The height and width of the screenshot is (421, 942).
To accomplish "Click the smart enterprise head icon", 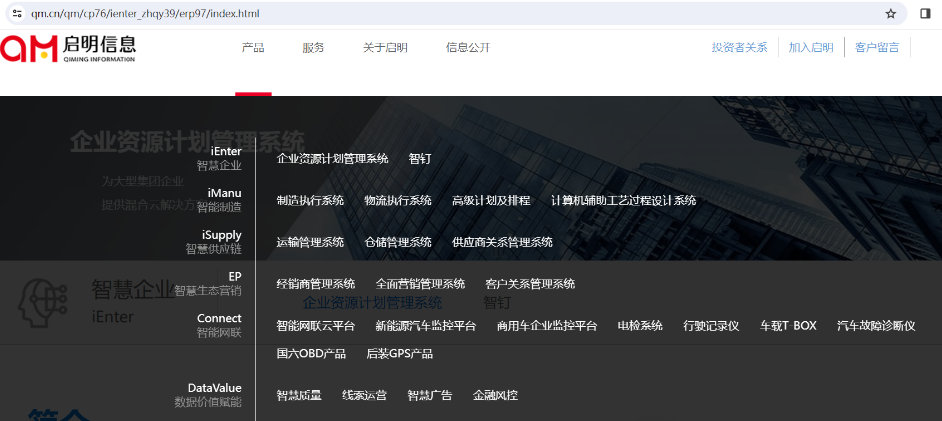I will coord(41,302).
